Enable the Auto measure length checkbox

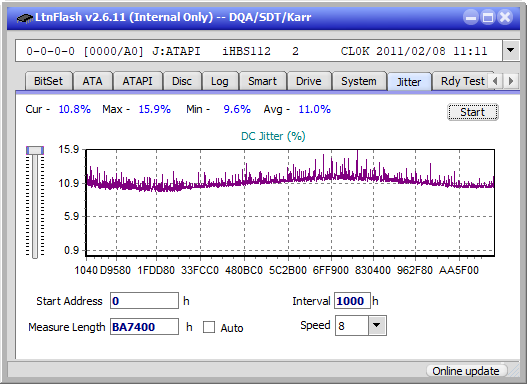click(x=209, y=327)
